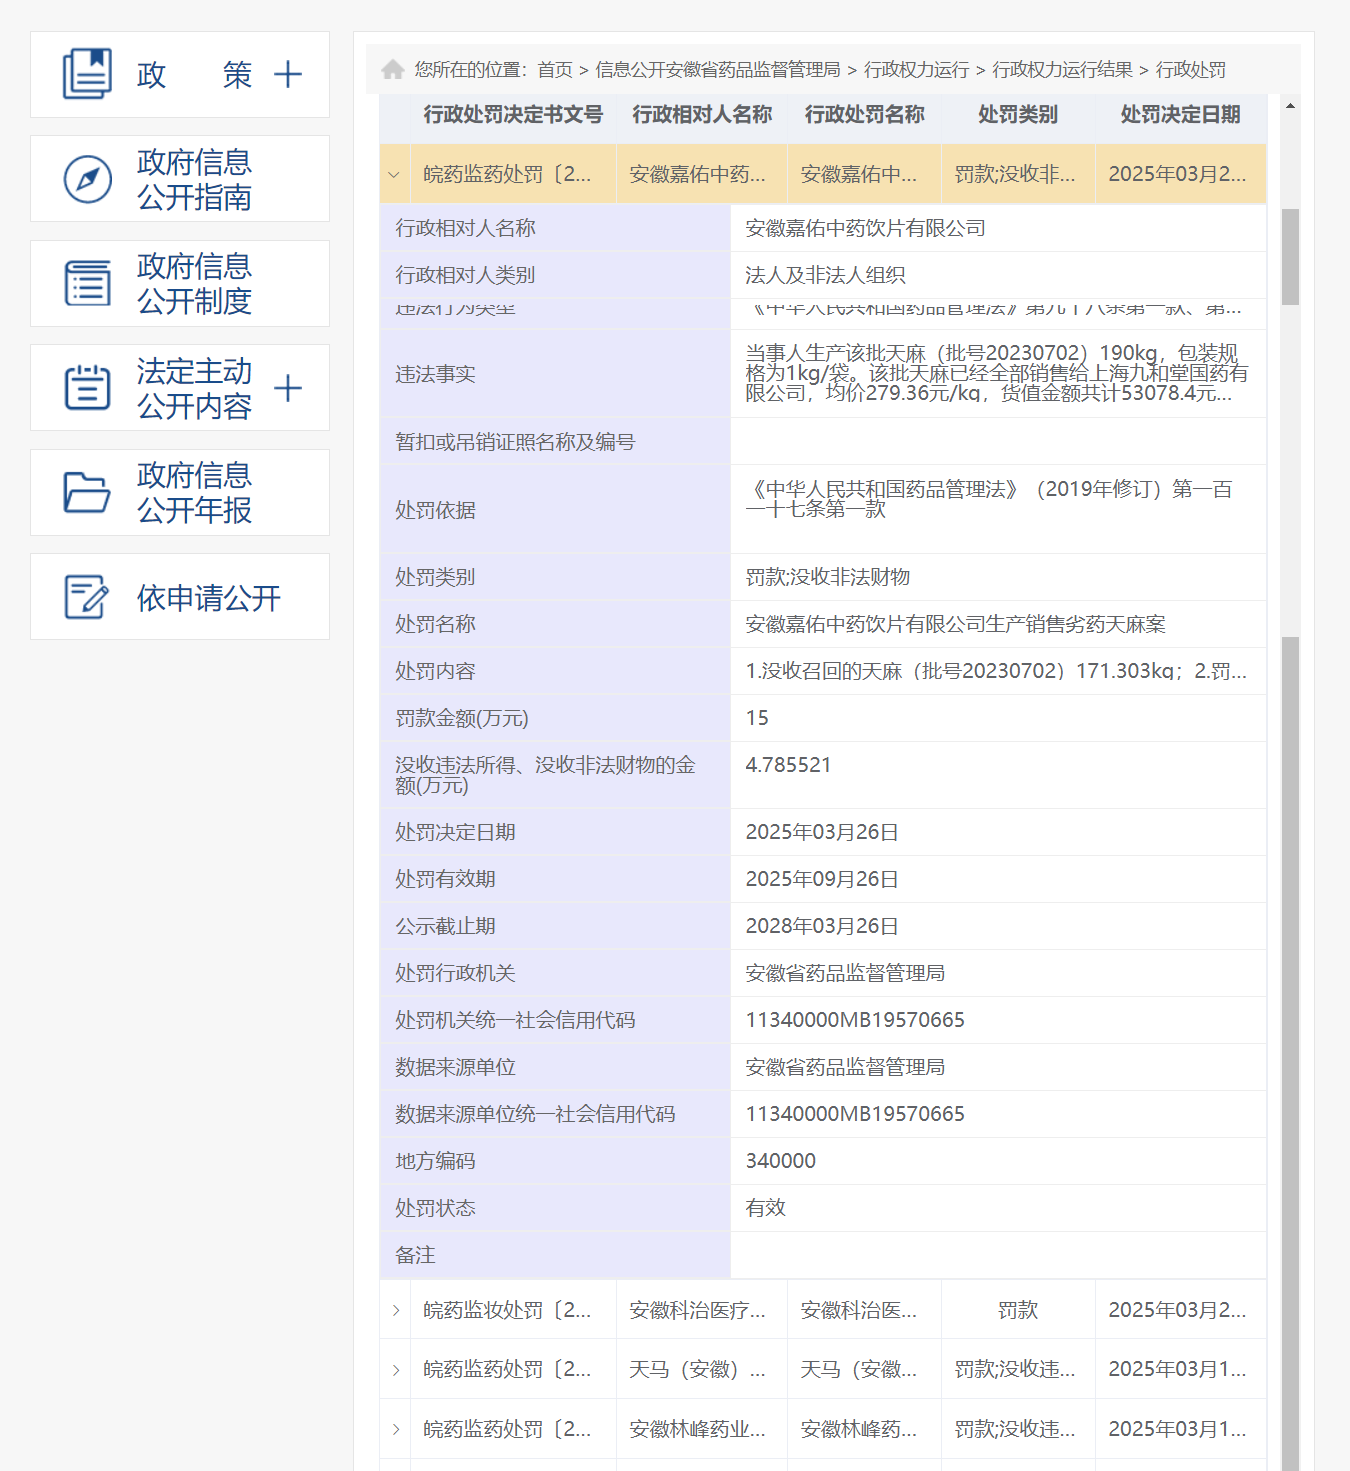Click the list icon for 政府信息公开制度

point(88,283)
